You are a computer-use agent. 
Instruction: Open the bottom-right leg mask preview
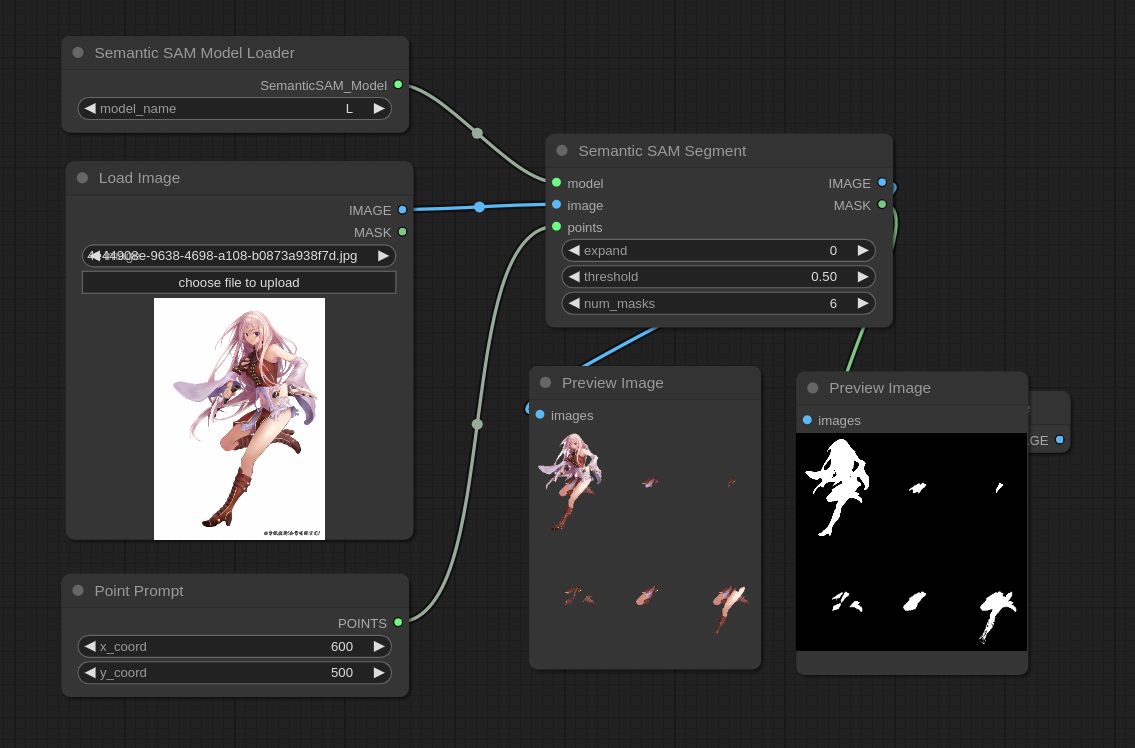coord(998,616)
